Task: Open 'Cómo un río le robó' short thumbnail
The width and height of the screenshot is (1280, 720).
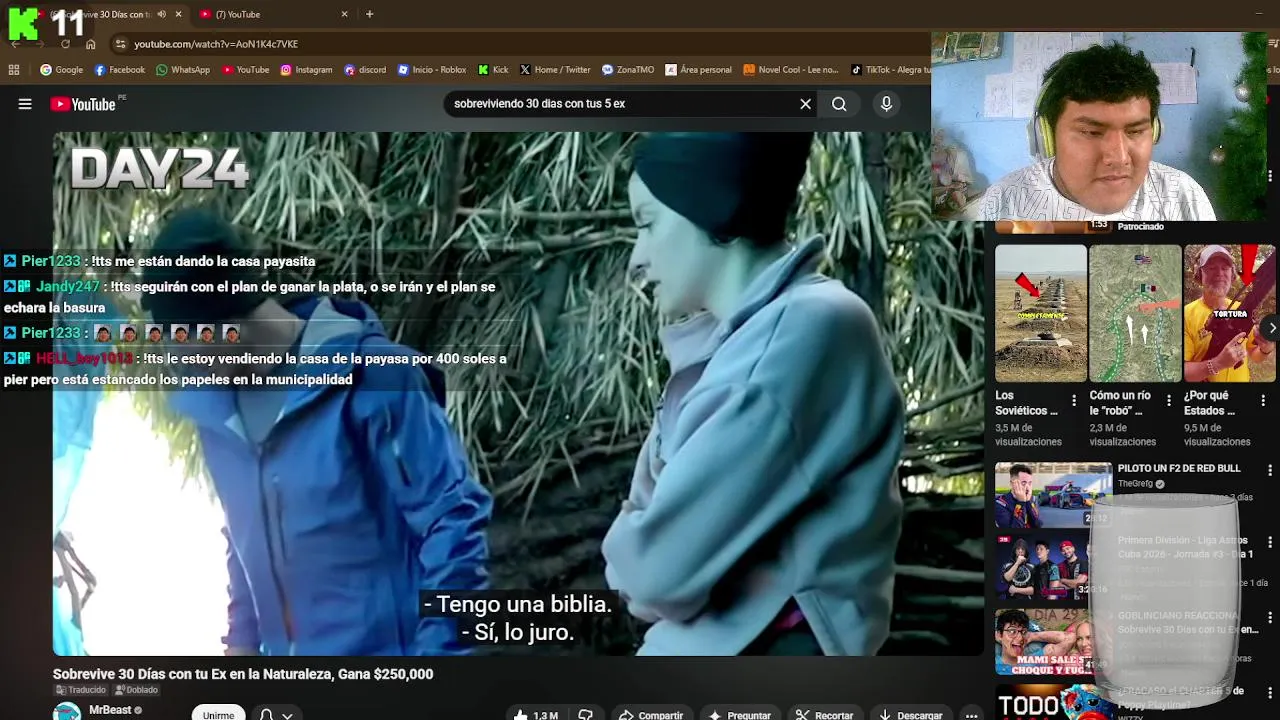Action: coord(1135,313)
